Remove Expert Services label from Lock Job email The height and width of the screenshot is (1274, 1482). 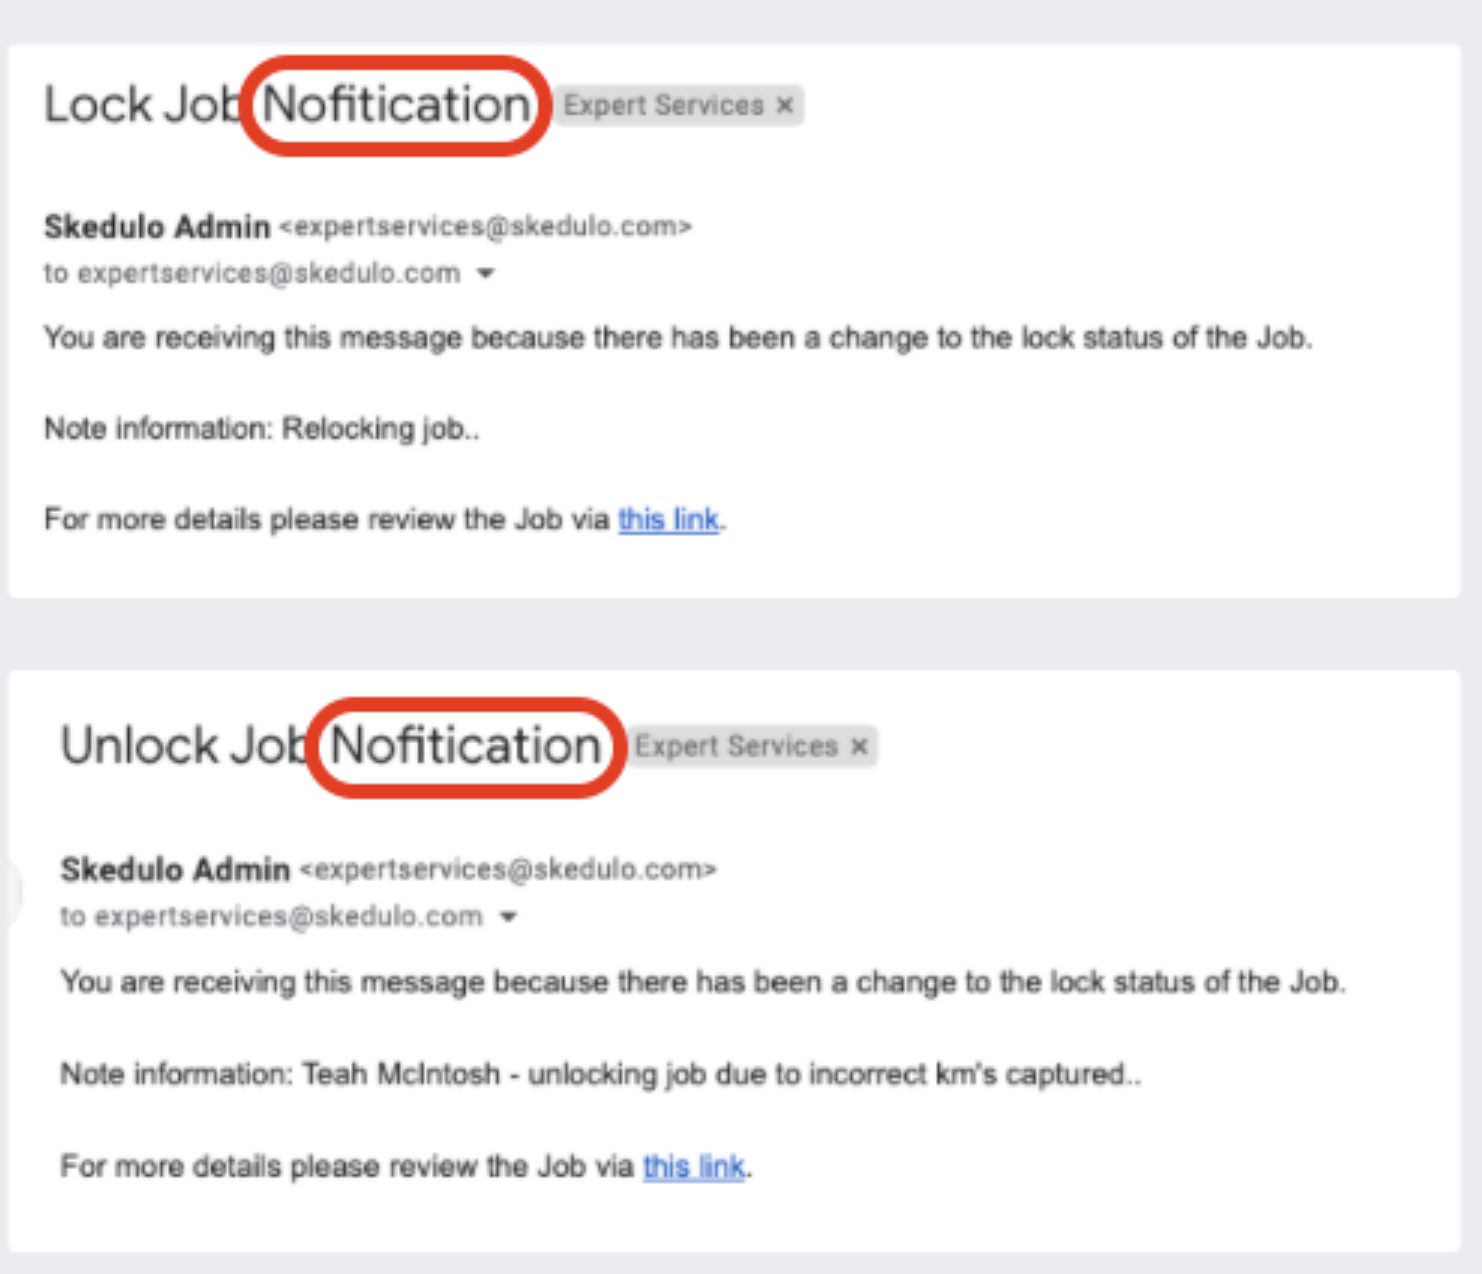click(x=786, y=105)
